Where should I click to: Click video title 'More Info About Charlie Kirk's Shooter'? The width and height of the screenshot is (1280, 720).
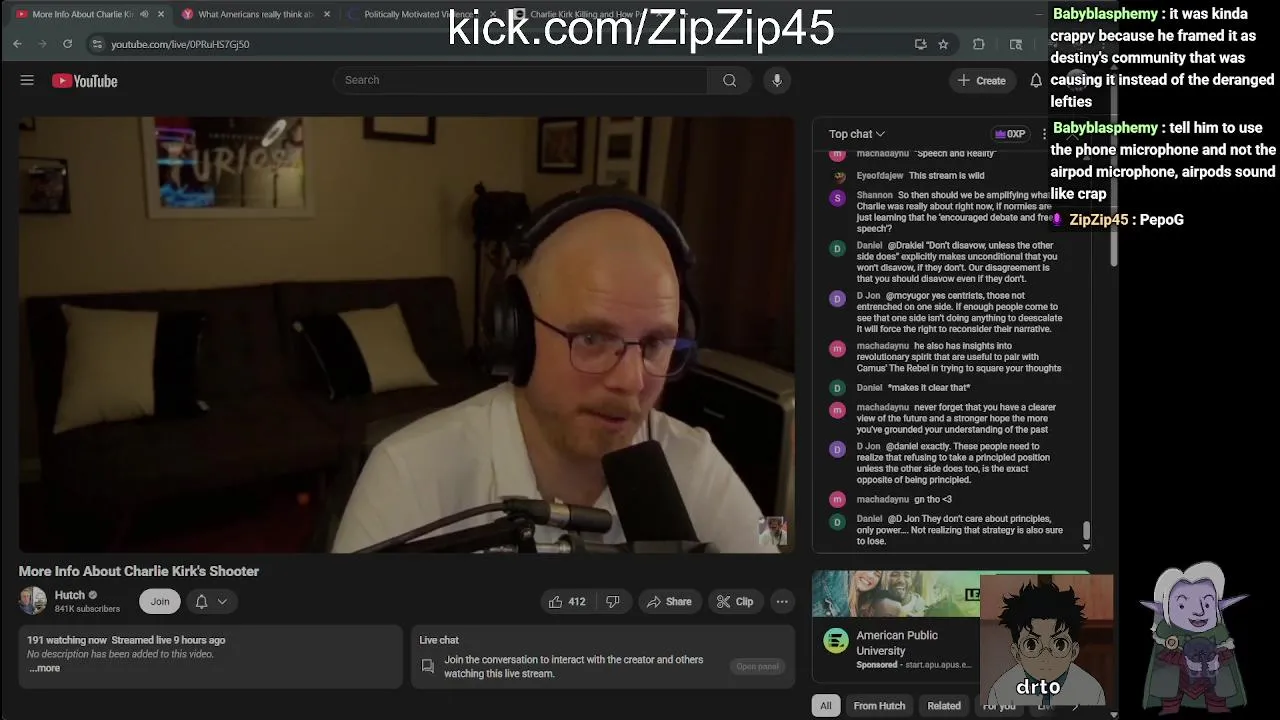(139, 571)
